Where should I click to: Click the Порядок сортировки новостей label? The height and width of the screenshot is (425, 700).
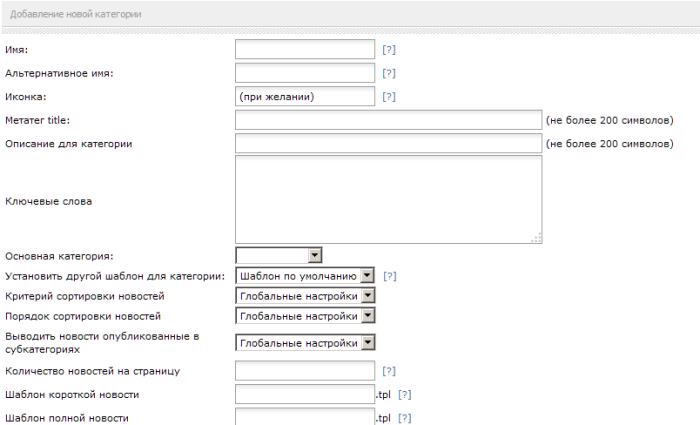[x=83, y=317]
